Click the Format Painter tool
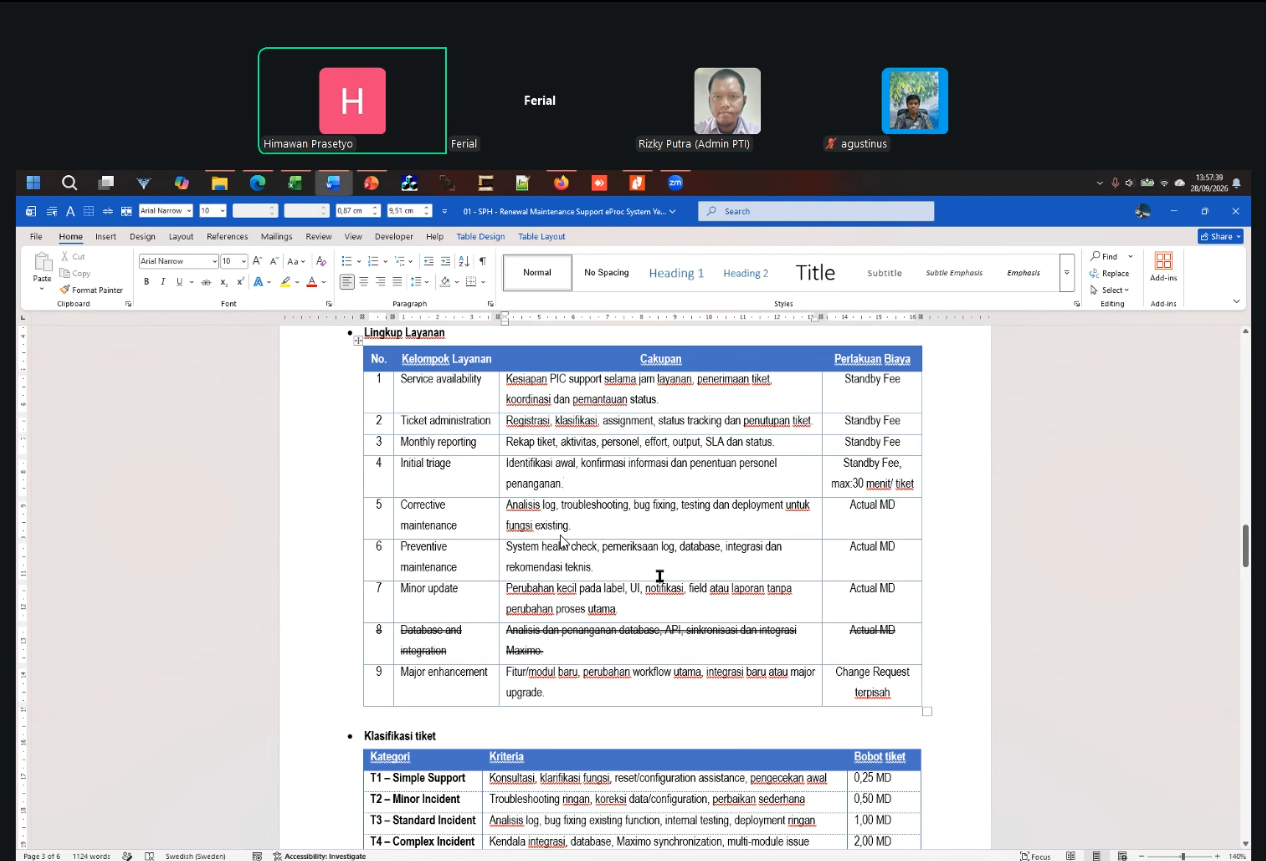Viewport: 1266px width, 861px height. pos(91,290)
